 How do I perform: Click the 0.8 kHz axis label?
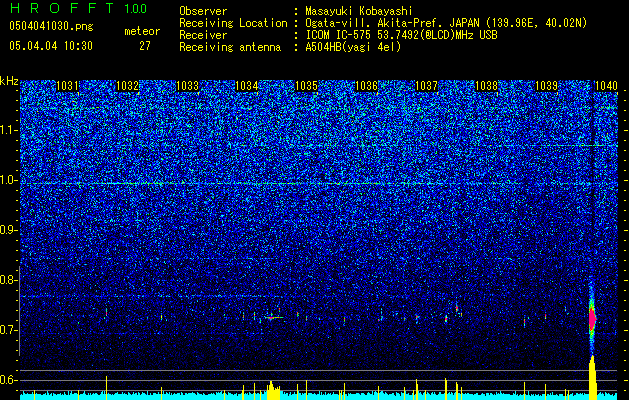(x=8, y=280)
